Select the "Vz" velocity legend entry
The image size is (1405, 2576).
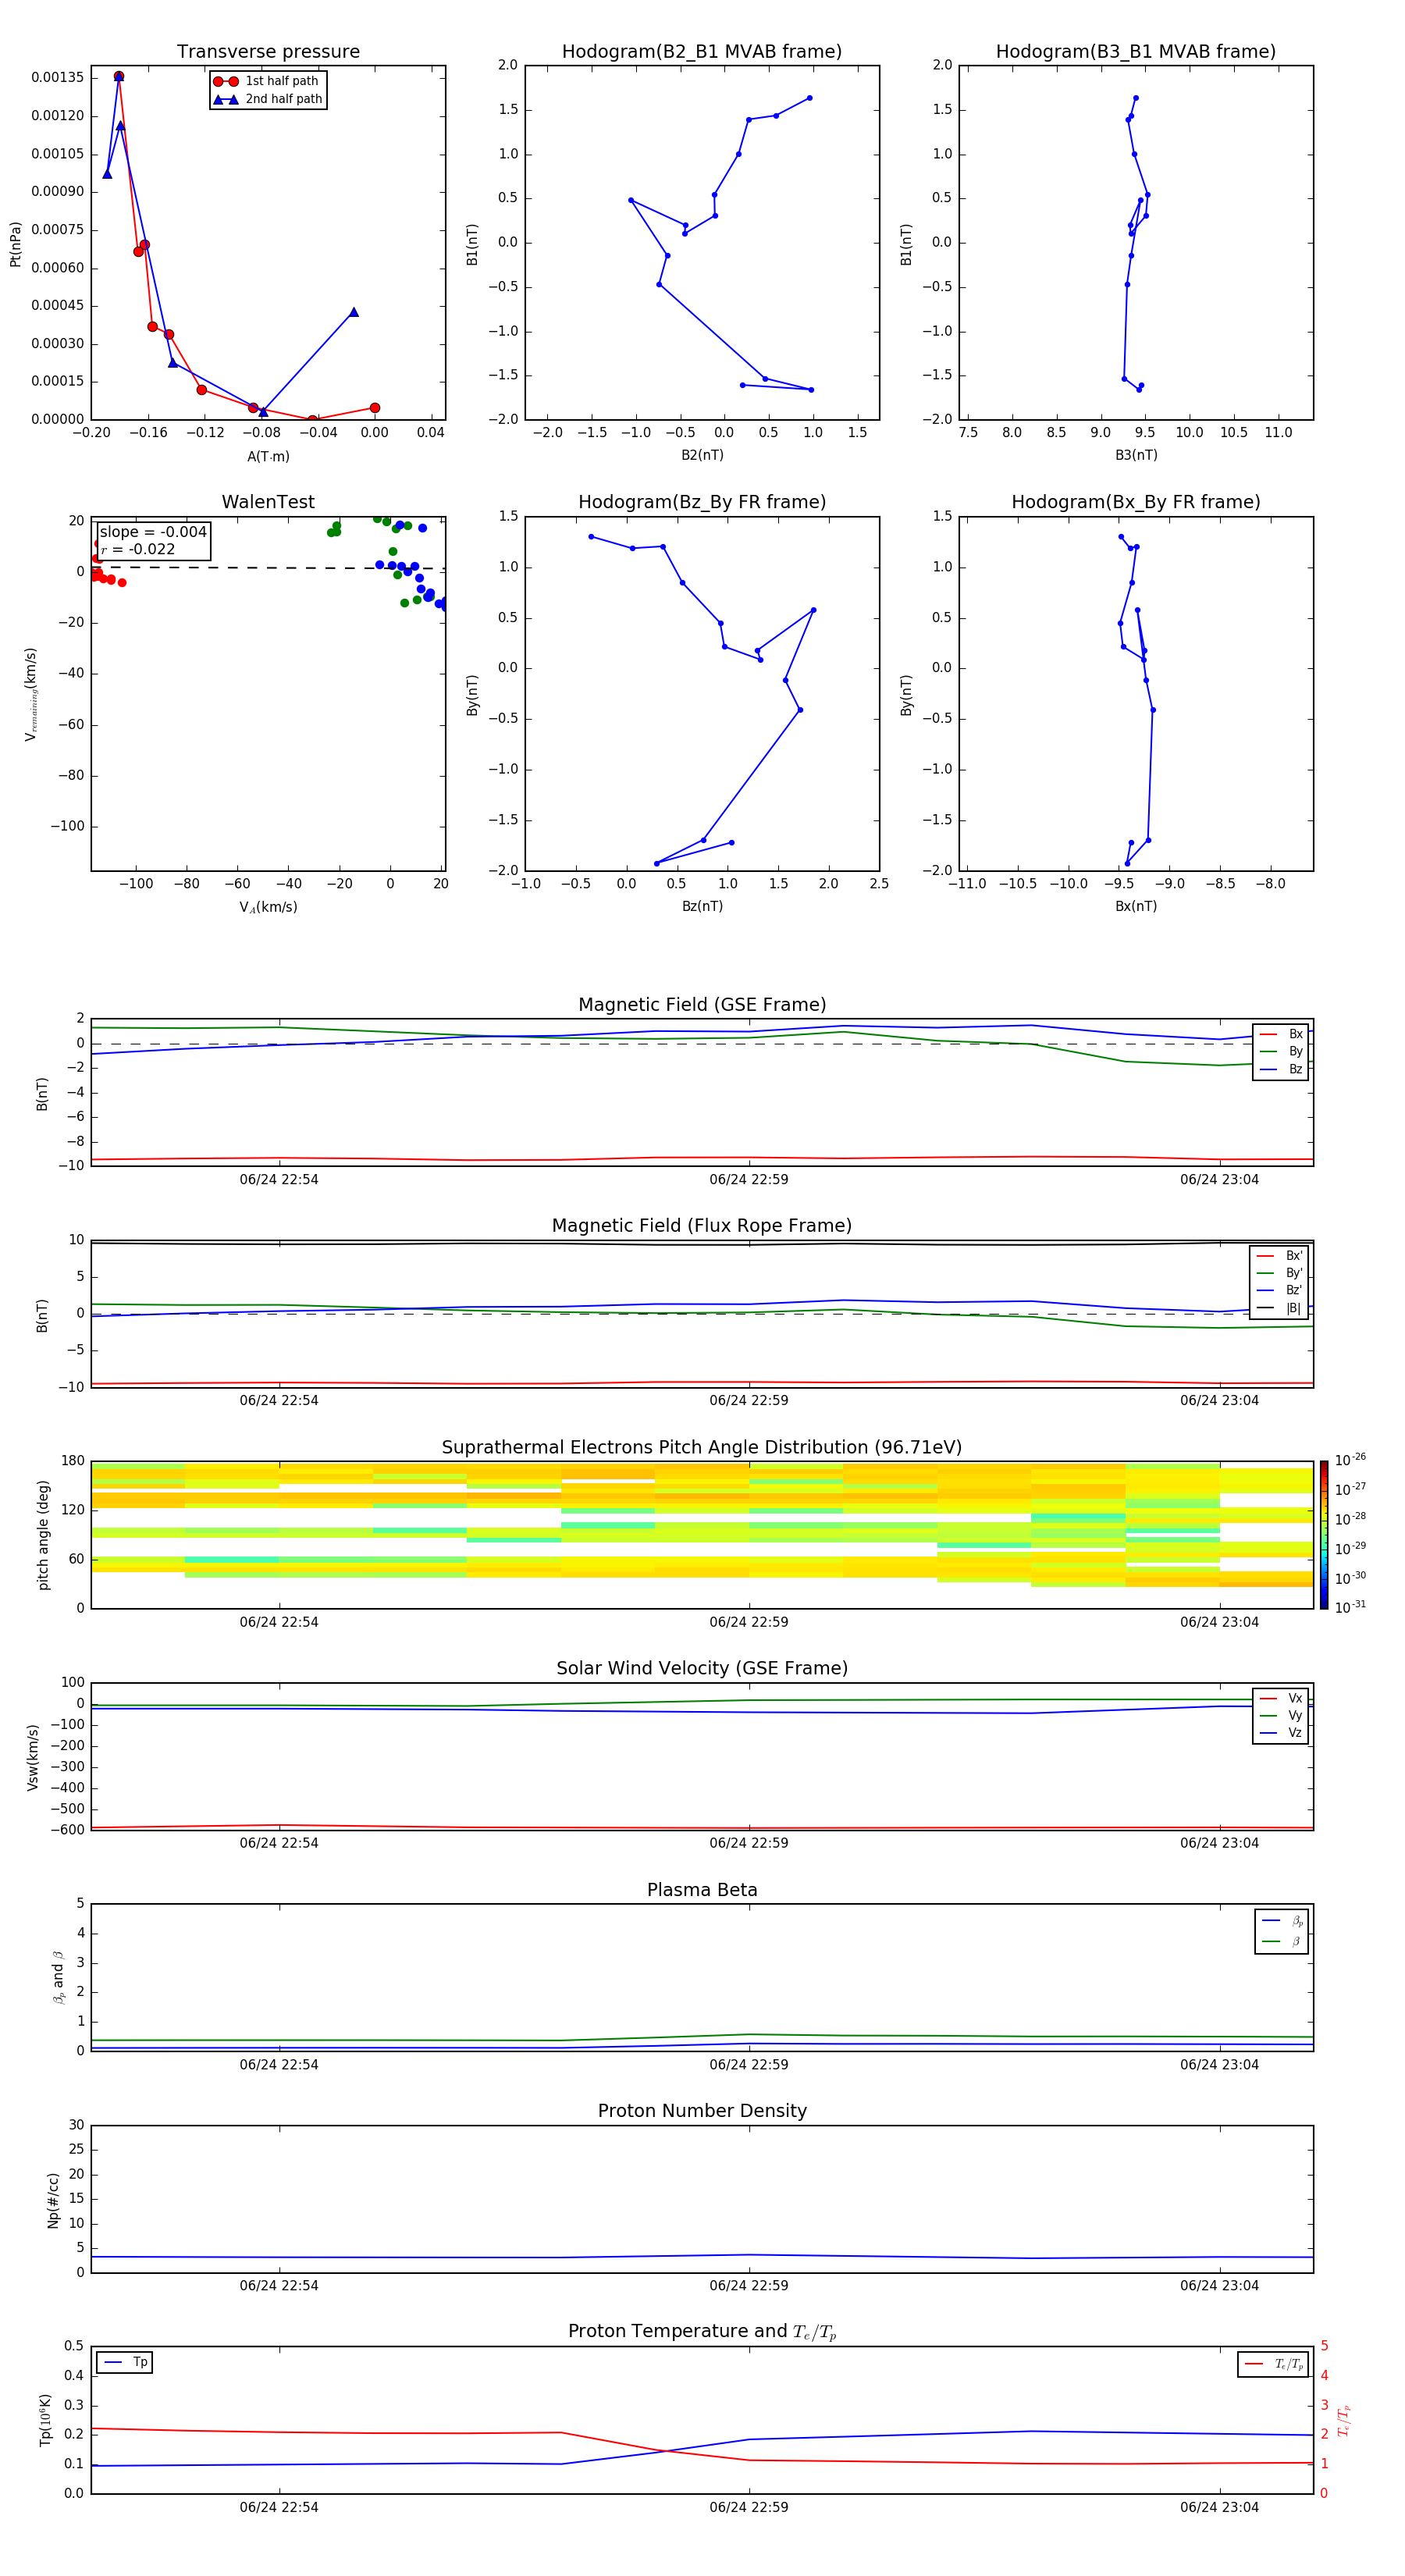(x=1281, y=1732)
